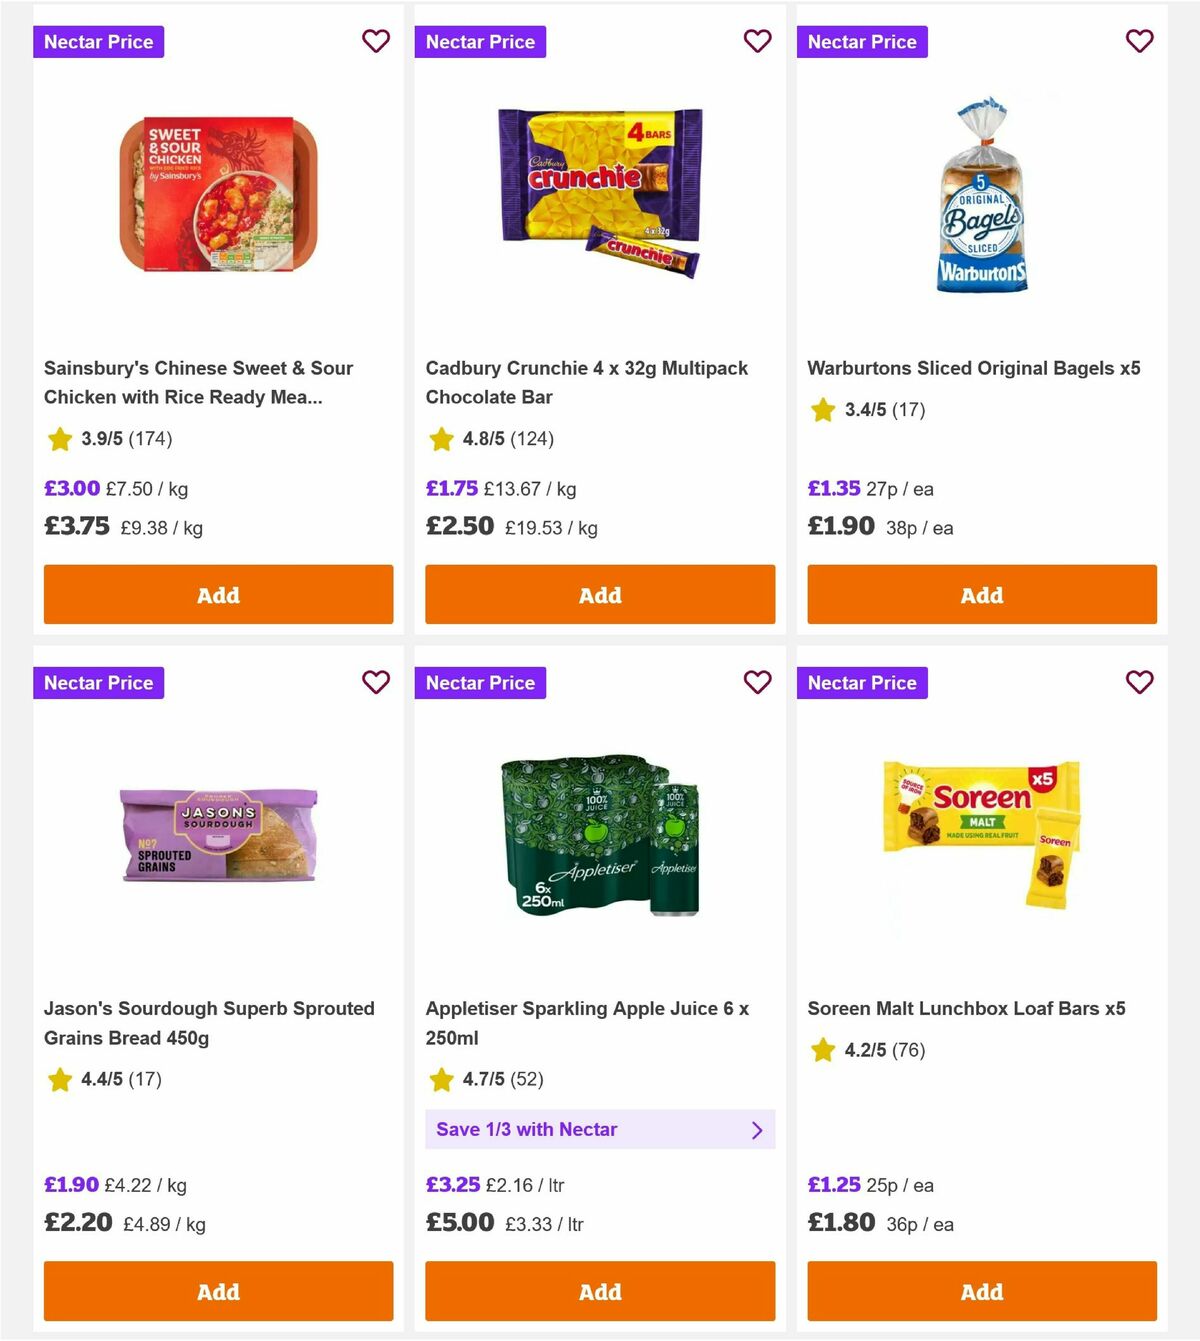Click the star icon on the Crunchie rating
Image resolution: width=1200 pixels, height=1341 pixels.
click(x=441, y=438)
